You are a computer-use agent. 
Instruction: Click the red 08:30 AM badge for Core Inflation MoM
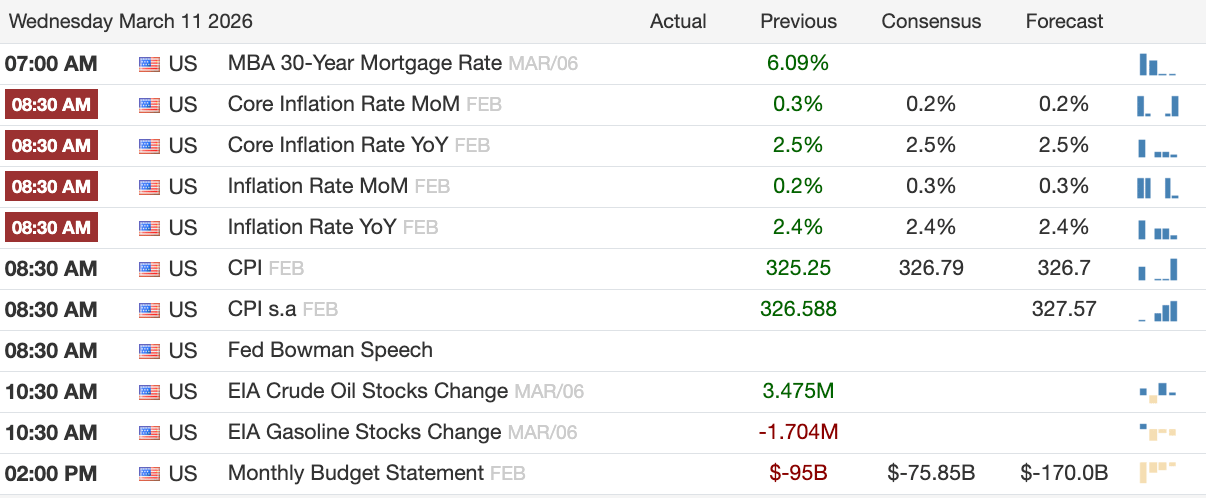point(51,104)
